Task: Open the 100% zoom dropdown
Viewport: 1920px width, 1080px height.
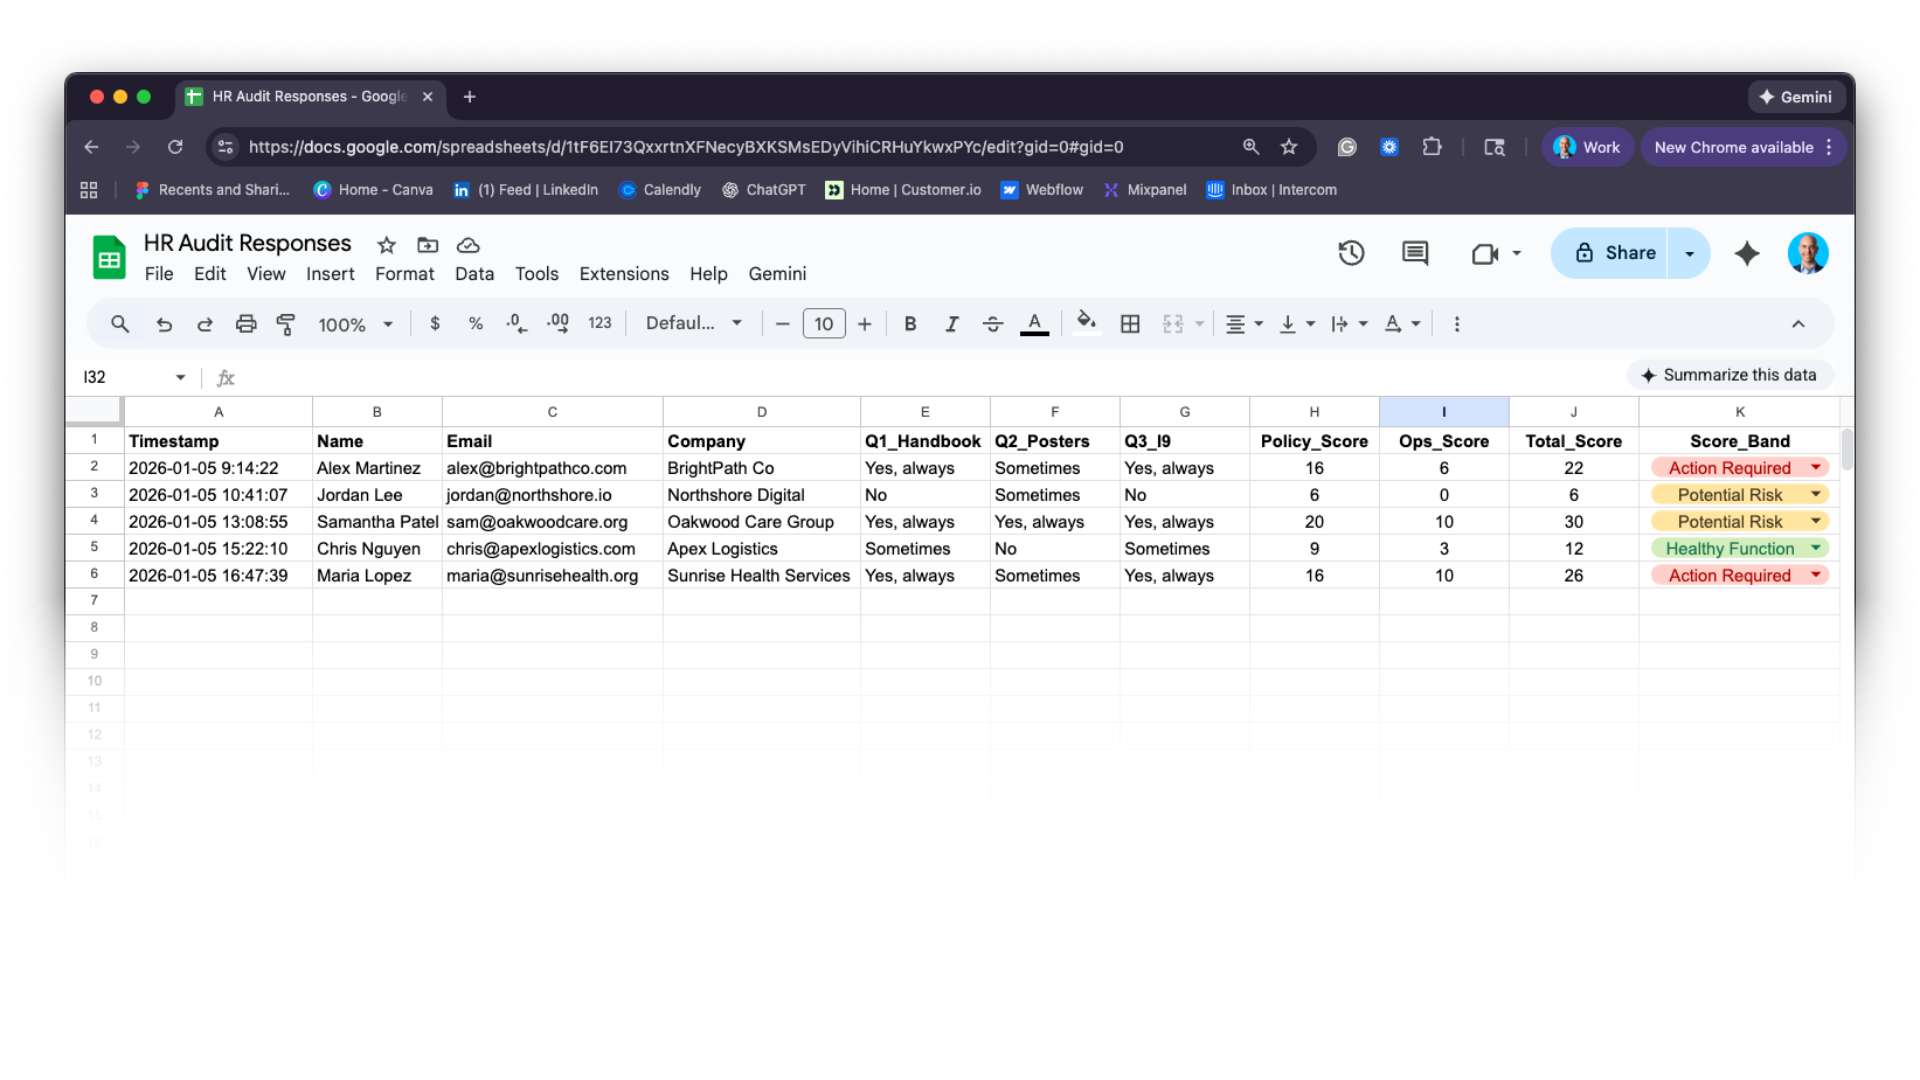Action: tap(355, 324)
